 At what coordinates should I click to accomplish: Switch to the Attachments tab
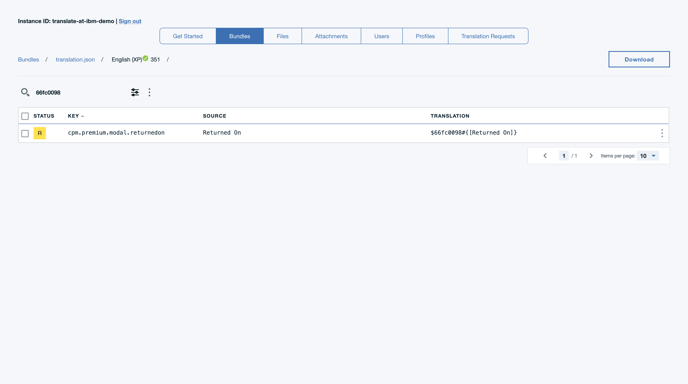[x=331, y=36]
